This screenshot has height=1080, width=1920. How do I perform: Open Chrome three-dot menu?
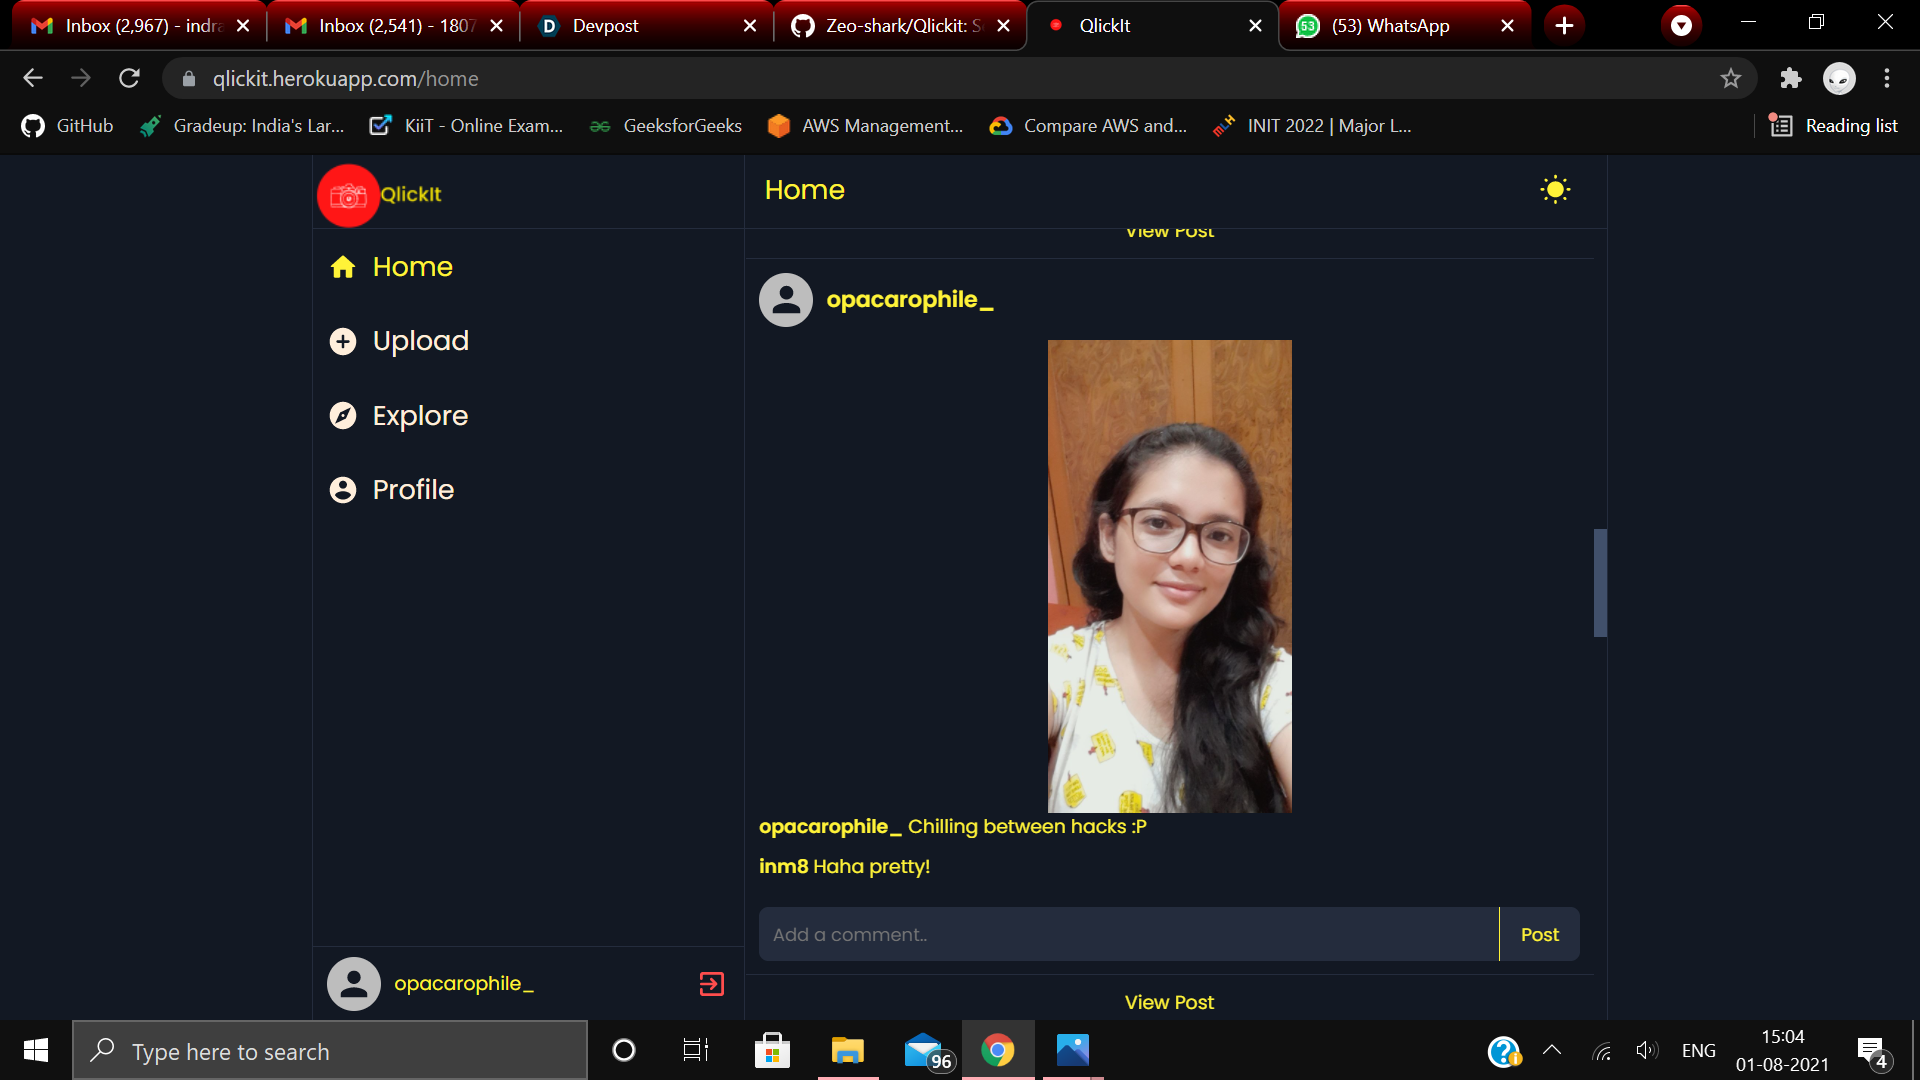click(x=1887, y=79)
